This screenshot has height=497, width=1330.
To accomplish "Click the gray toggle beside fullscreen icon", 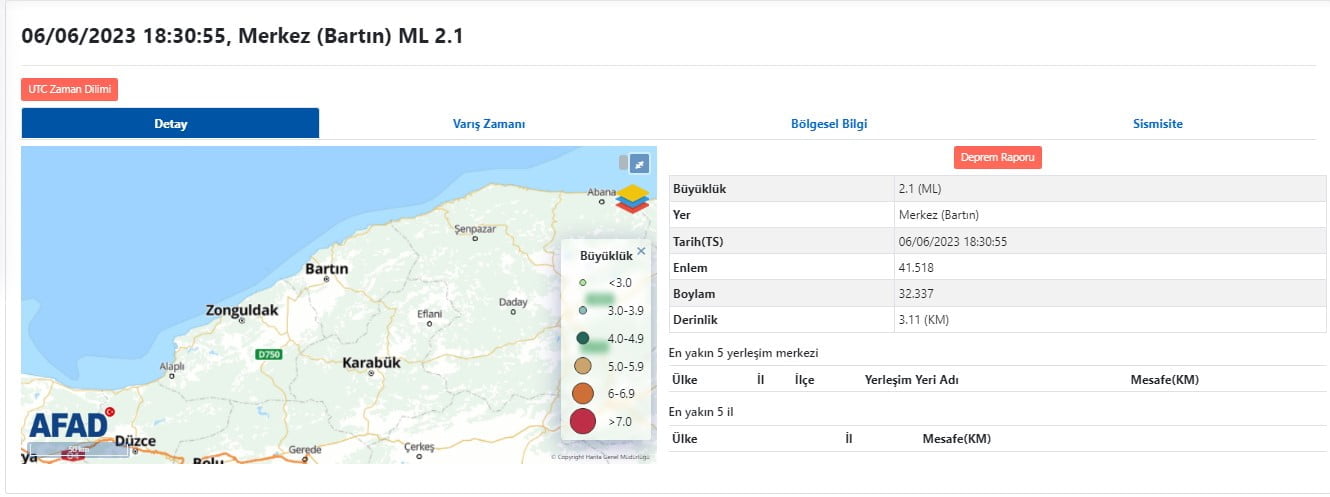I will pos(623,163).
